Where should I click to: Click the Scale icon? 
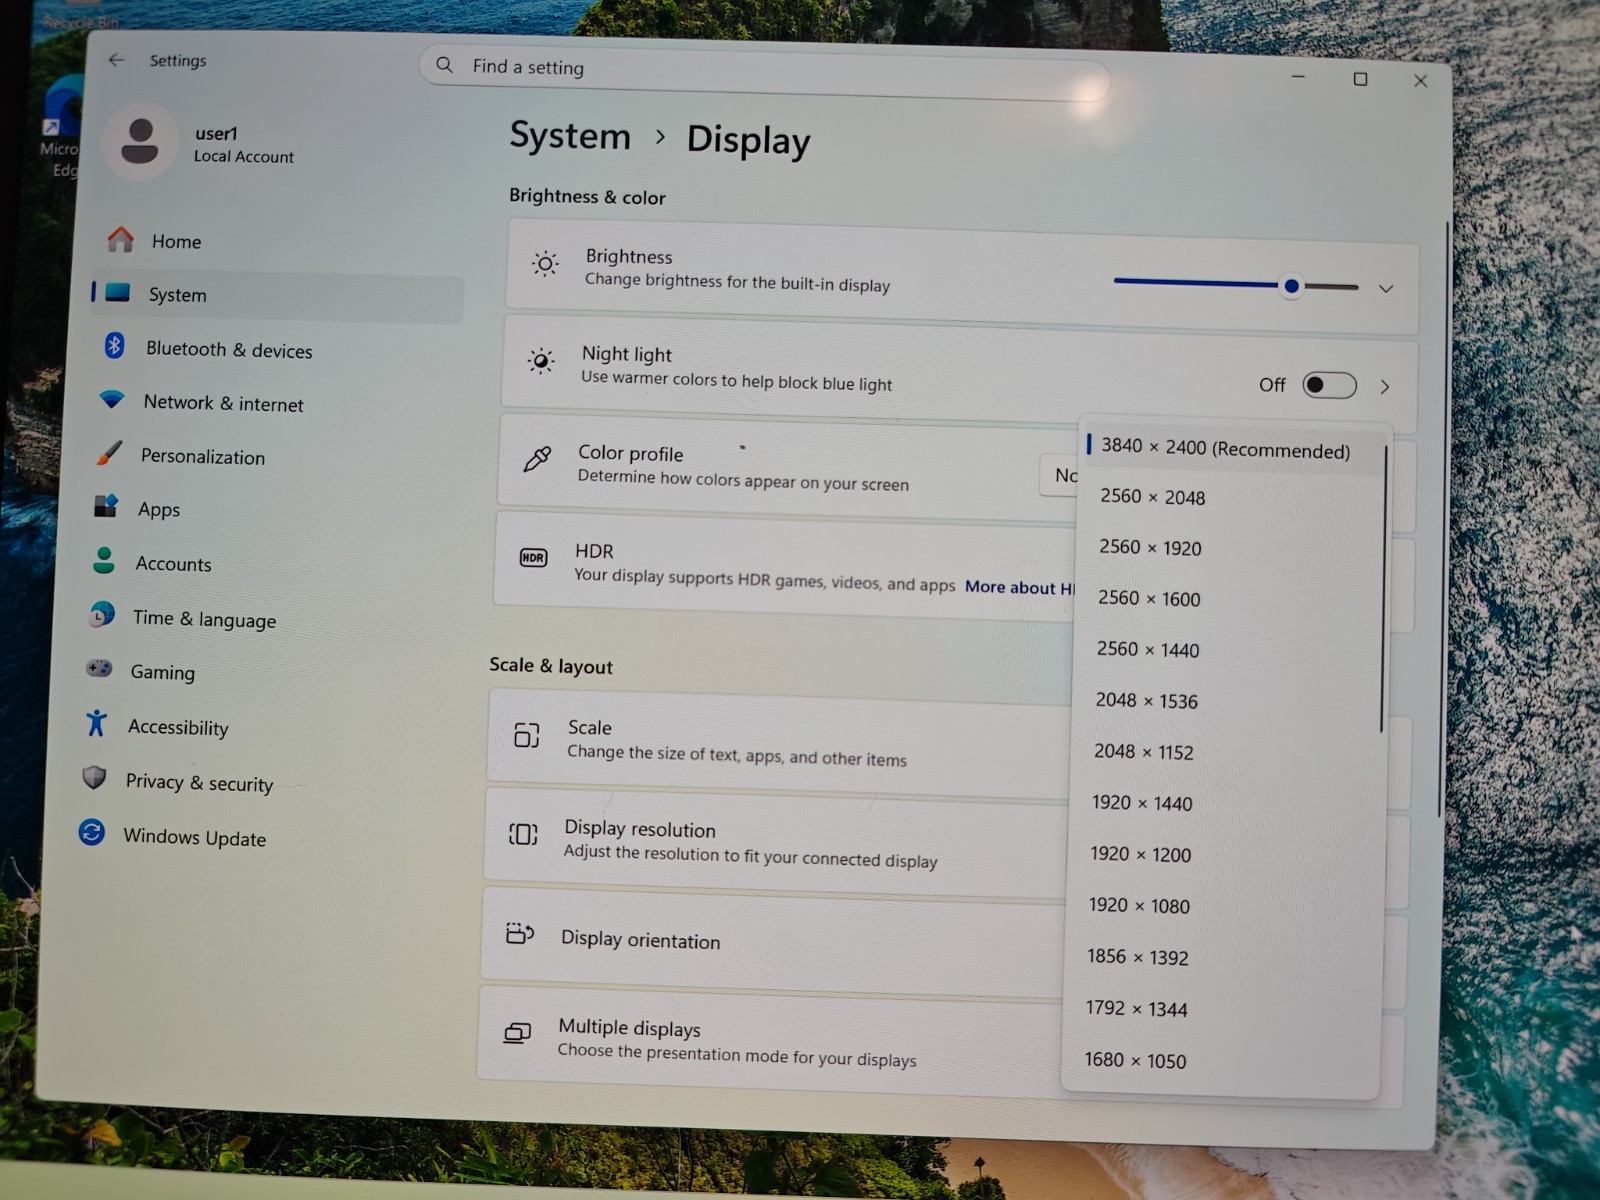[x=527, y=735]
